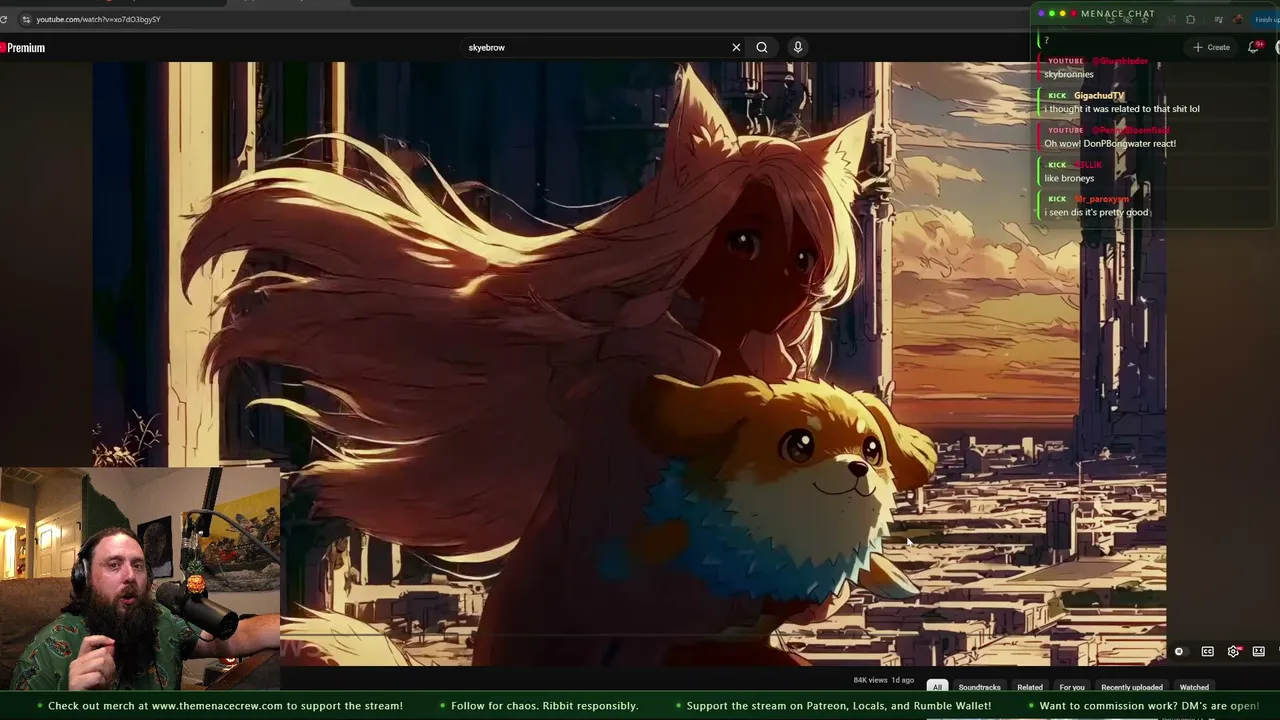The image size is (1280, 720).
Task: Click the "Oh wow! DonPBongwater react!" chat message
Action: 1110,143
